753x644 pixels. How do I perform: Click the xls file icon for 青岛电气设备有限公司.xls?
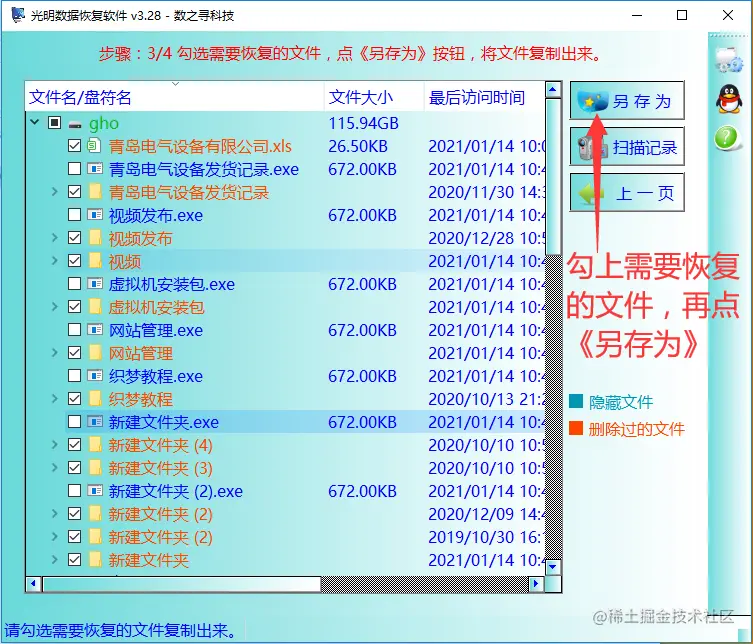point(94,145)
